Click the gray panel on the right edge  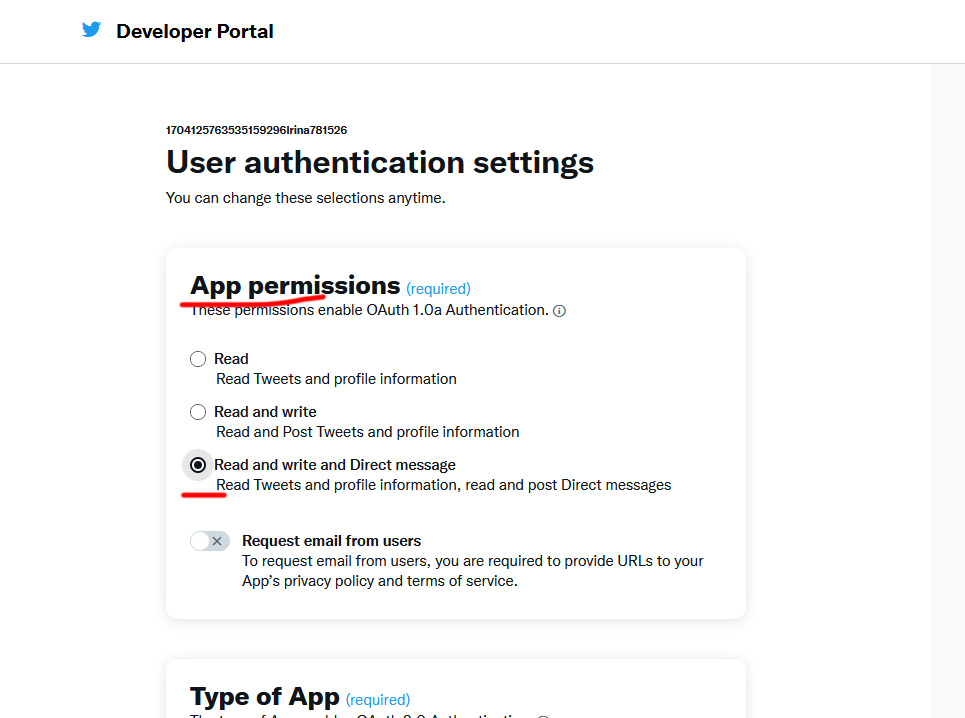[x=947, y=390]
